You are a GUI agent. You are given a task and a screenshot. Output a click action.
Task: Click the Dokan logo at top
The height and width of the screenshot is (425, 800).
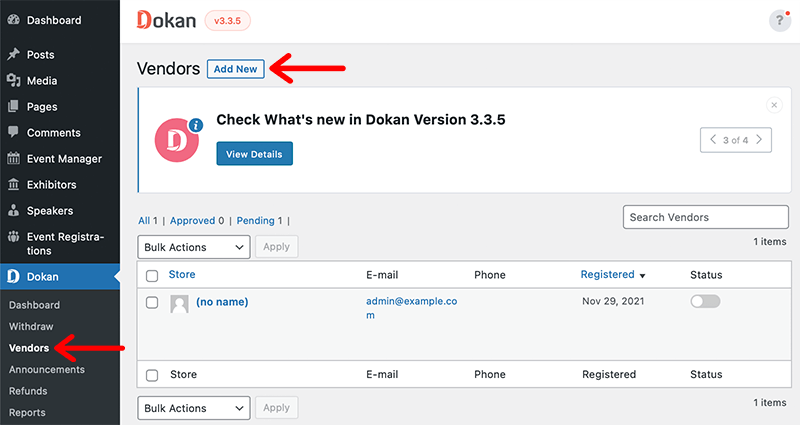(166, 20)
